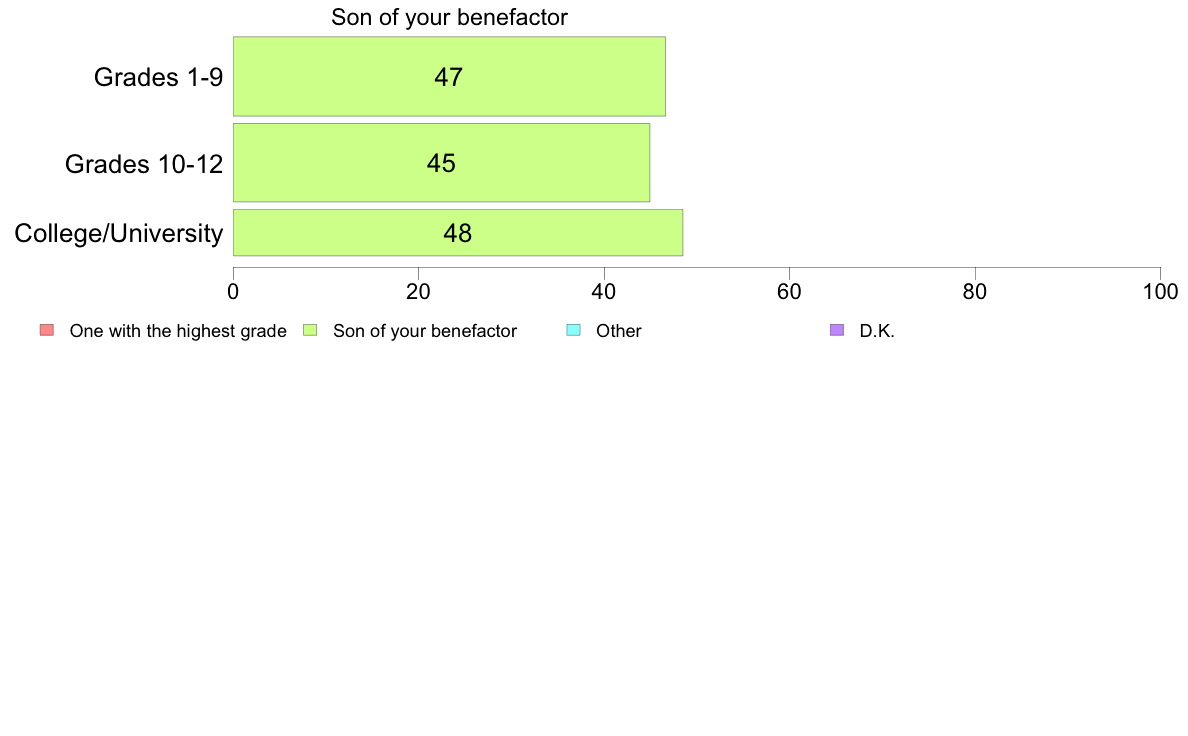Click the 100 tick label on x-axis
Viewport: 1188px width, 736px height.
click(x=1160, y=292)
